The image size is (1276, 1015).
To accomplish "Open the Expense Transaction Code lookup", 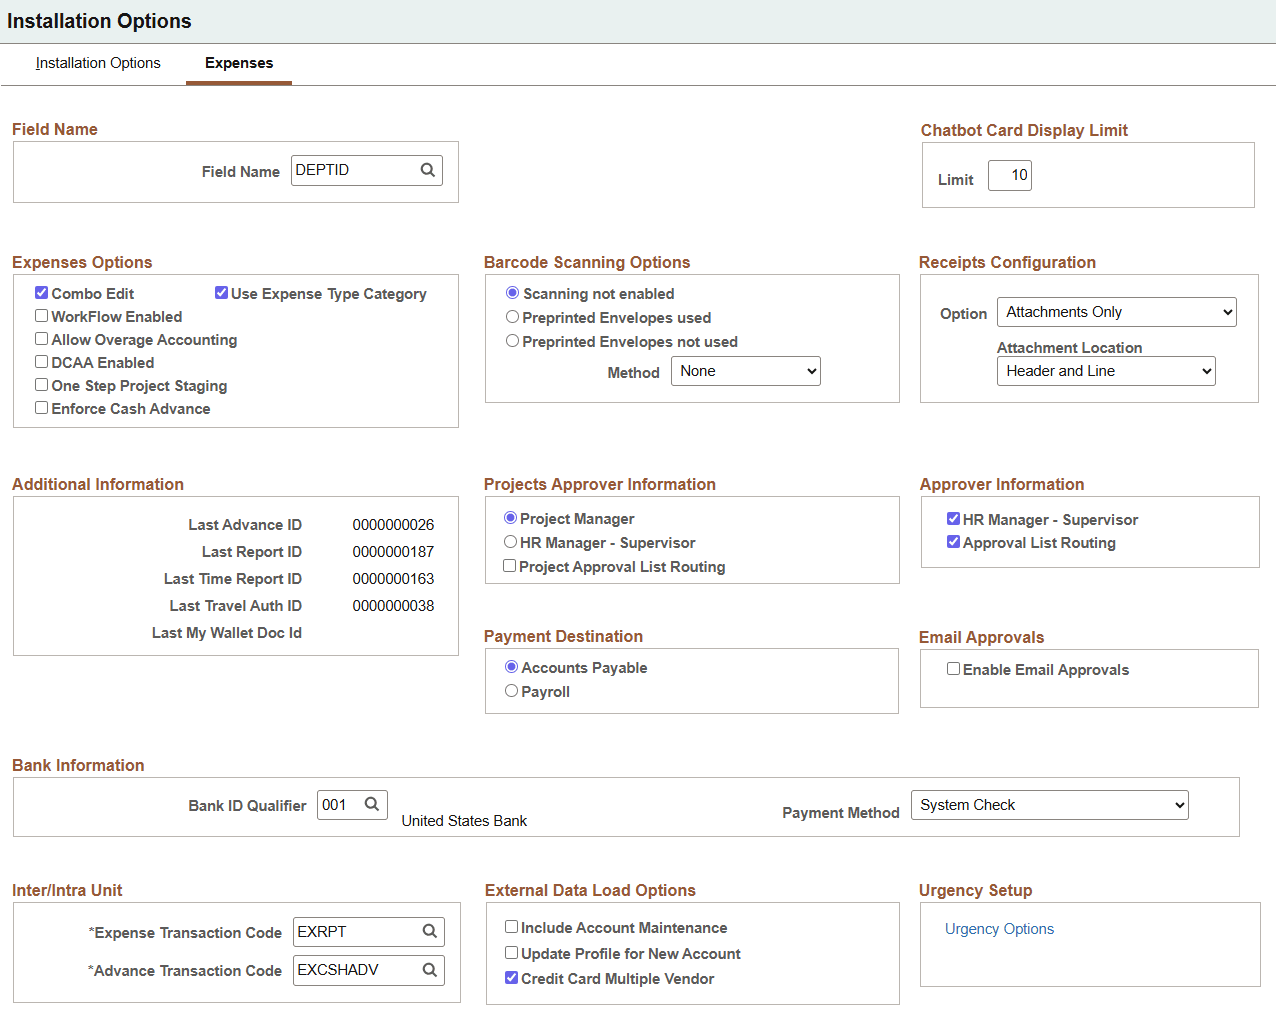I will click(430, 931).
